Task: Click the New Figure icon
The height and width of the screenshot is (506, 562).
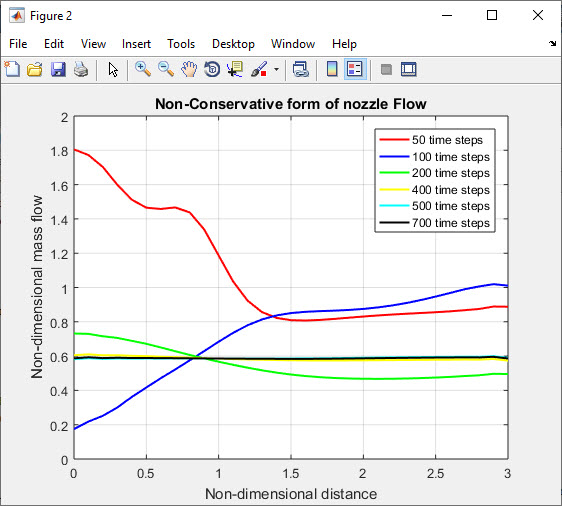Action: click(12, 69)
